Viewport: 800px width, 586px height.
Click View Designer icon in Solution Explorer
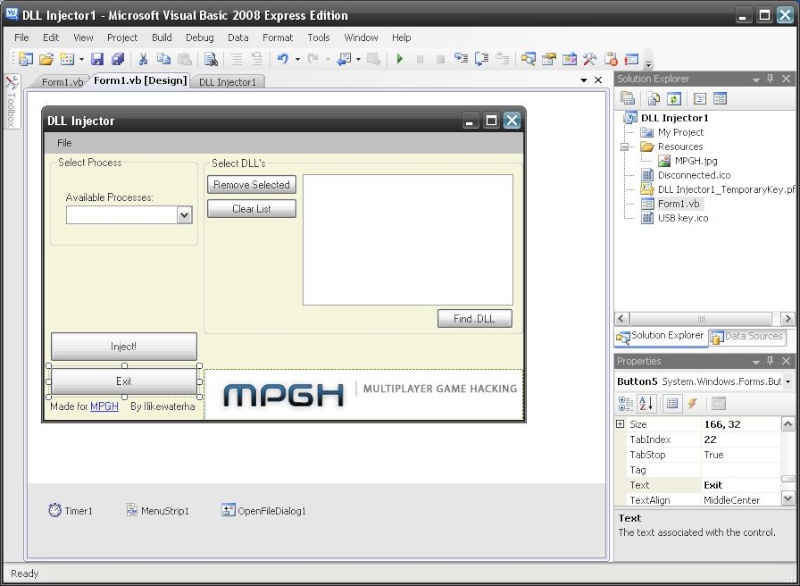click(720, 98)
